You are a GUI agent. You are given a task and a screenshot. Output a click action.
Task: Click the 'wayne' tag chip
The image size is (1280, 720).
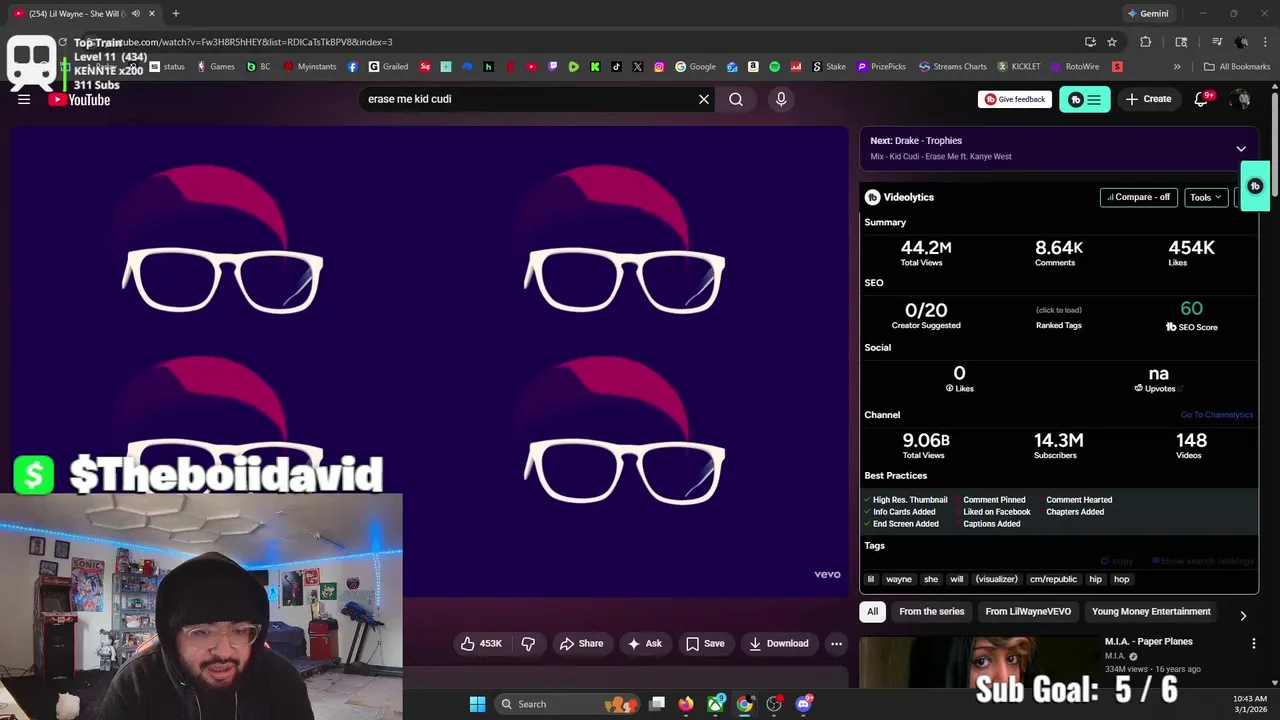(899, 579)
